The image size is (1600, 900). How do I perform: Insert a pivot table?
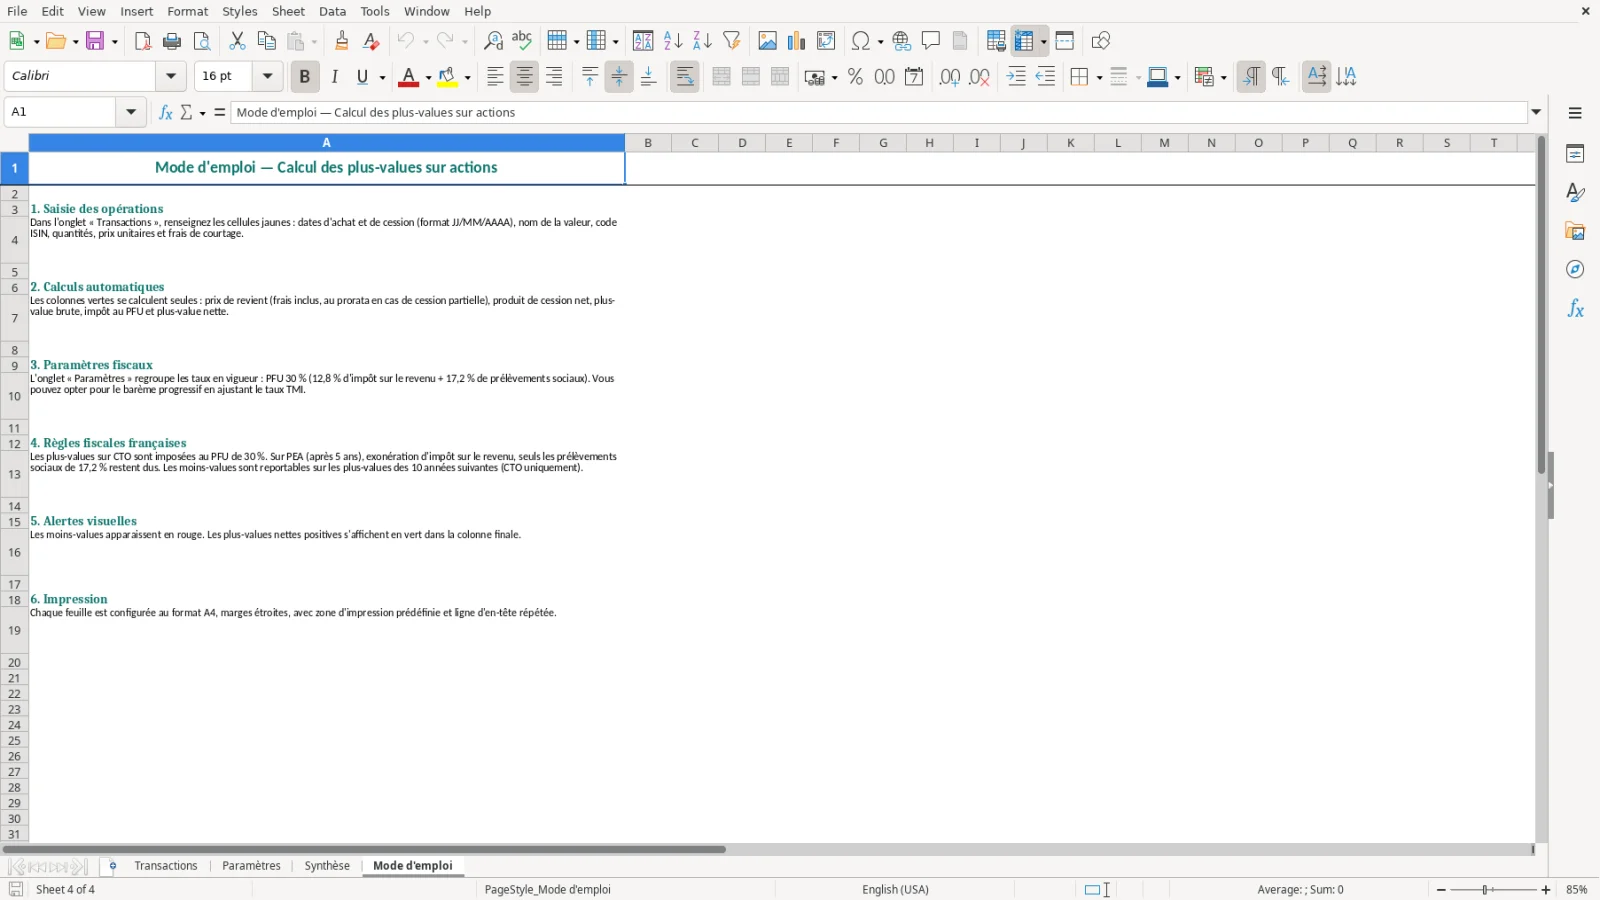826,41
